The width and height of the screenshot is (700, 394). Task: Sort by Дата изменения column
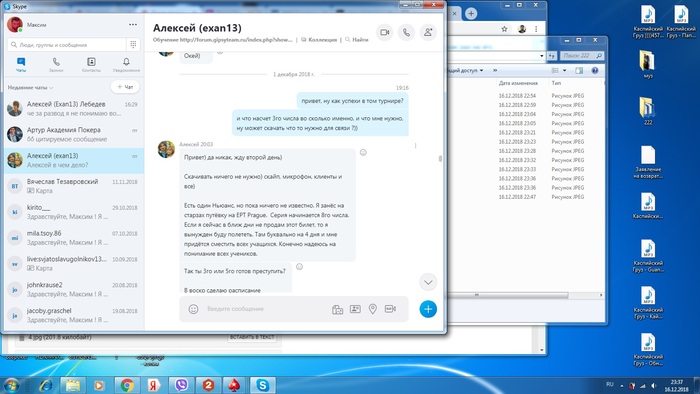pos(518,83)
